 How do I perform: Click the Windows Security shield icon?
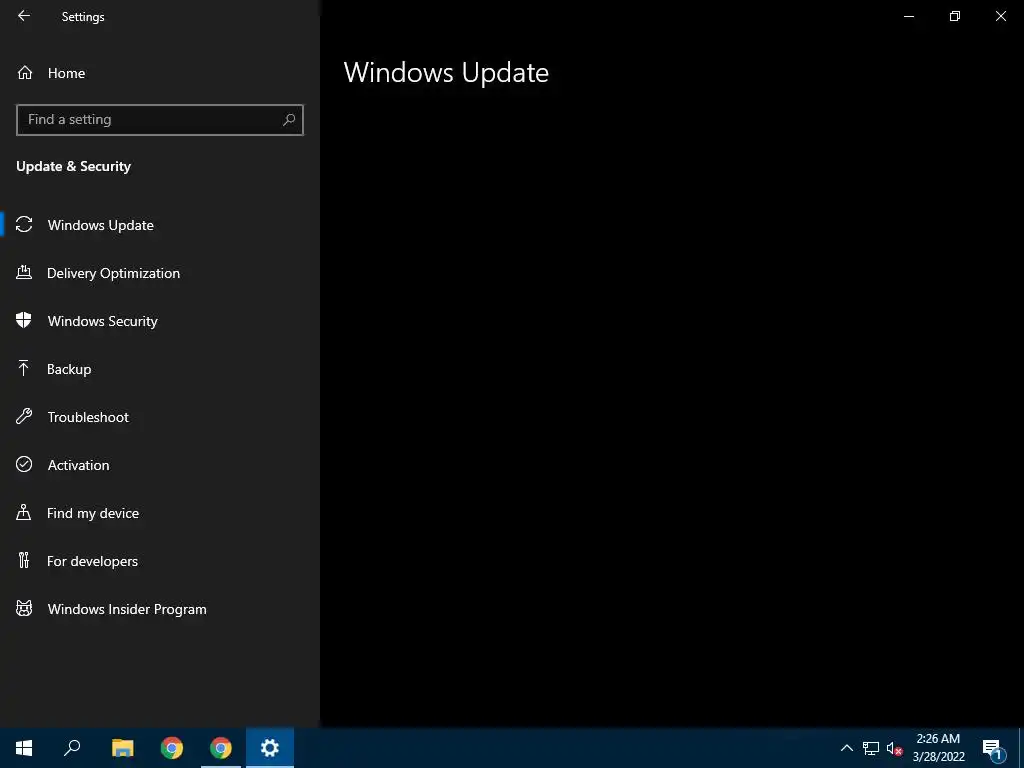click(x=24, y=320)
